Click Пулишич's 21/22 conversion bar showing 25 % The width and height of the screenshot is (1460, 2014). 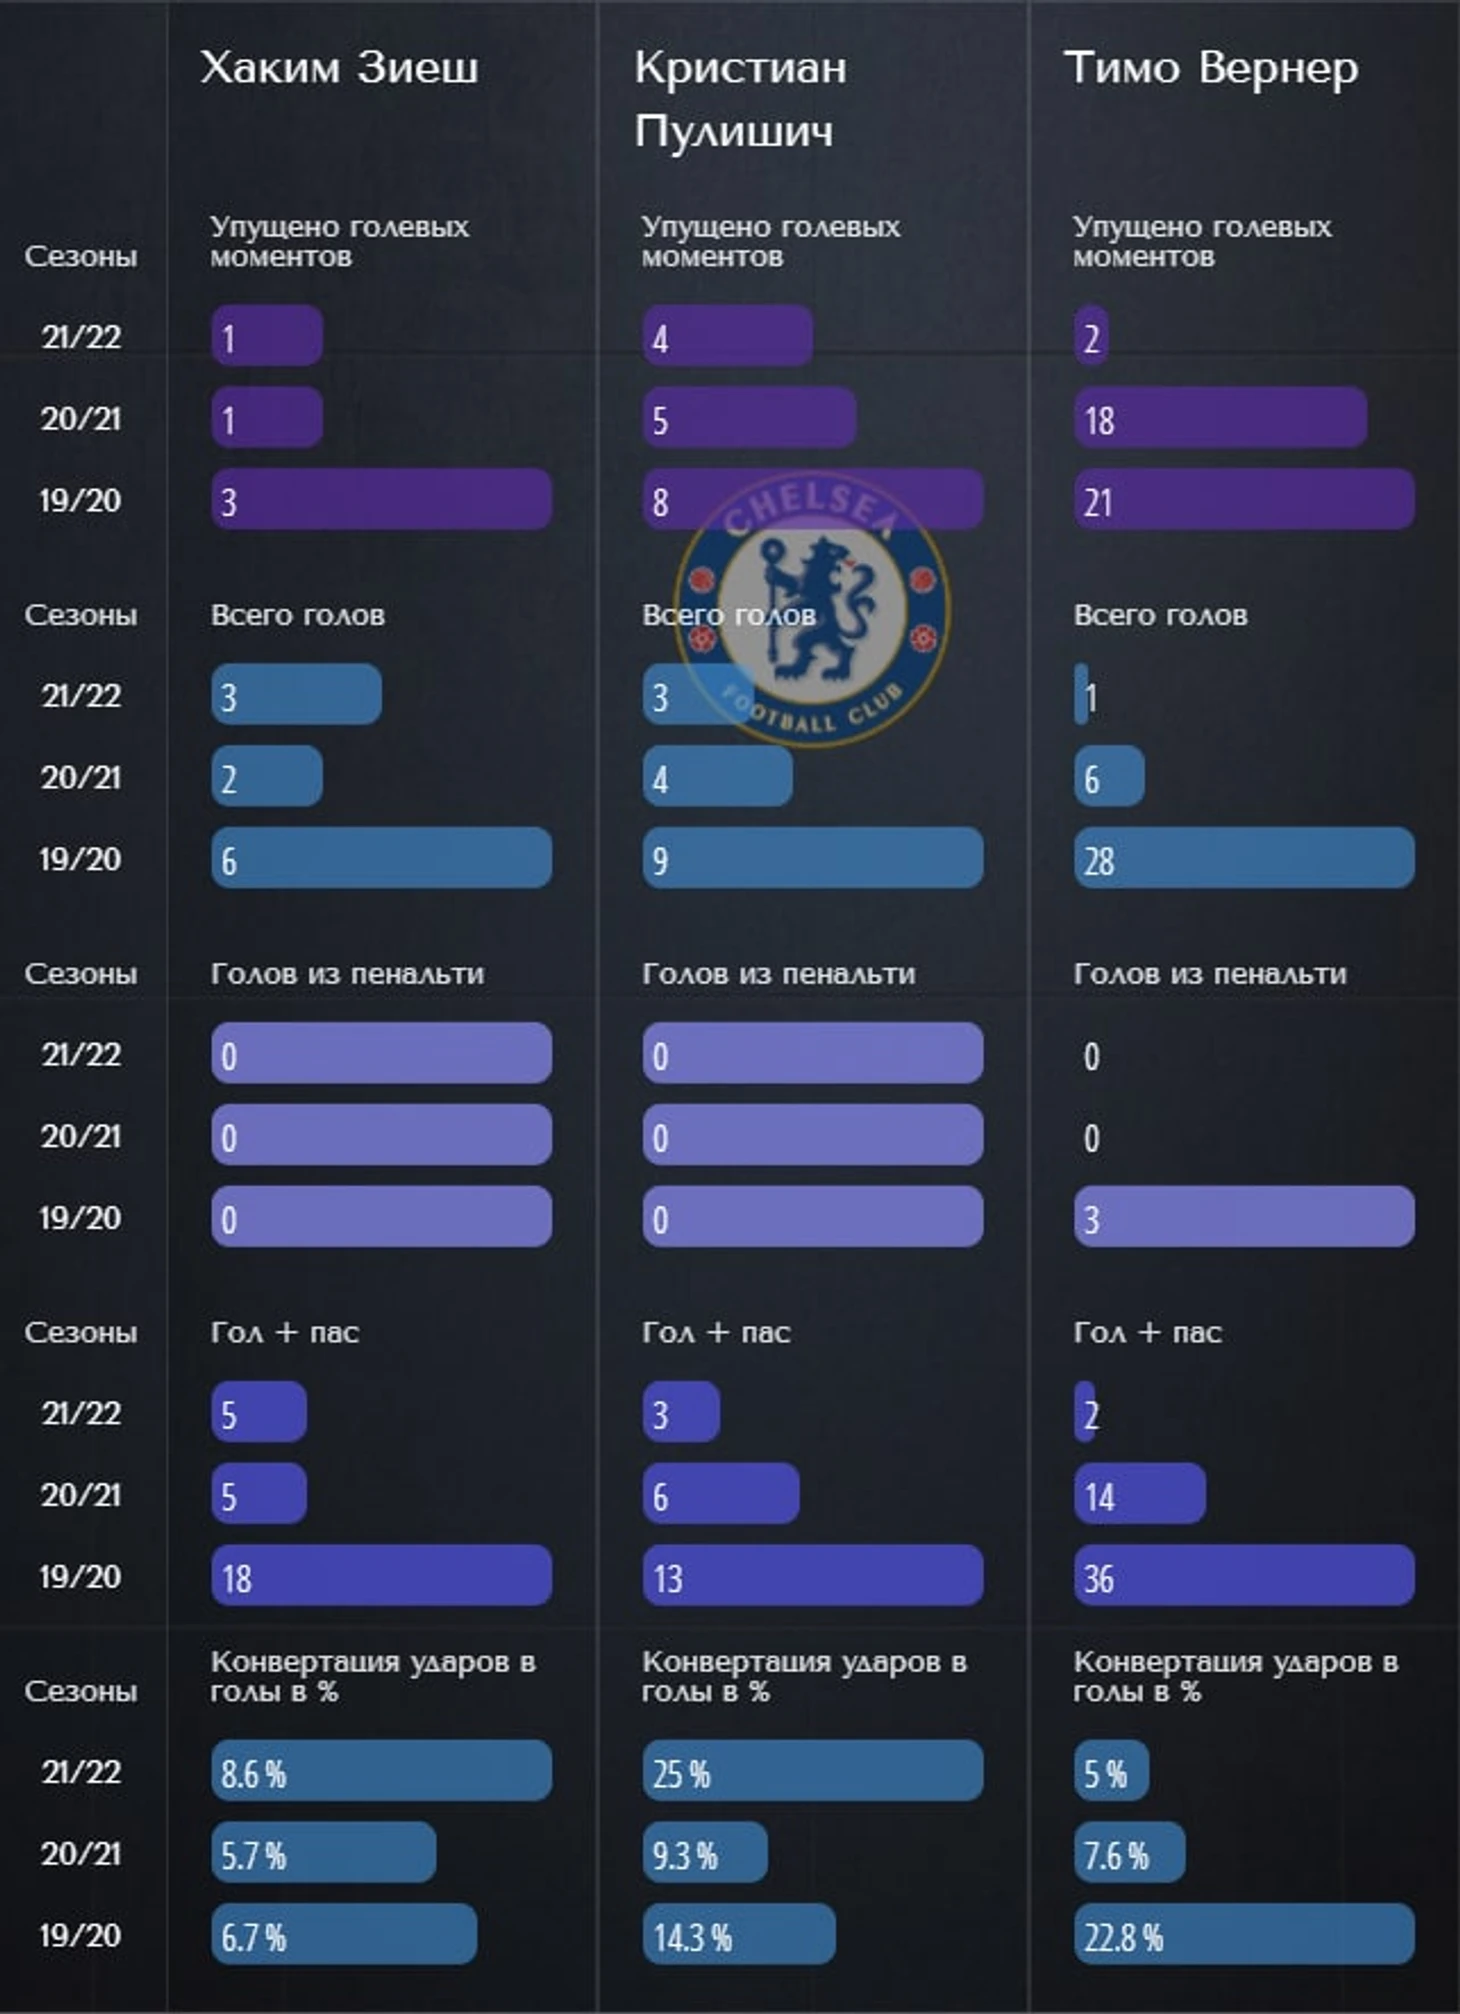tap(812, 1771)
